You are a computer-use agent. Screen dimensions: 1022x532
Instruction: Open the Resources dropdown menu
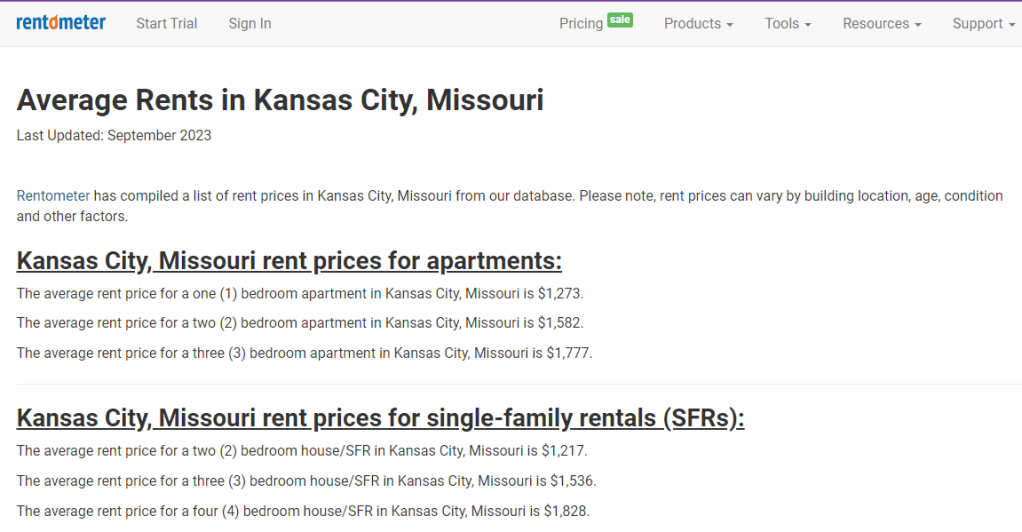[881, 23]
